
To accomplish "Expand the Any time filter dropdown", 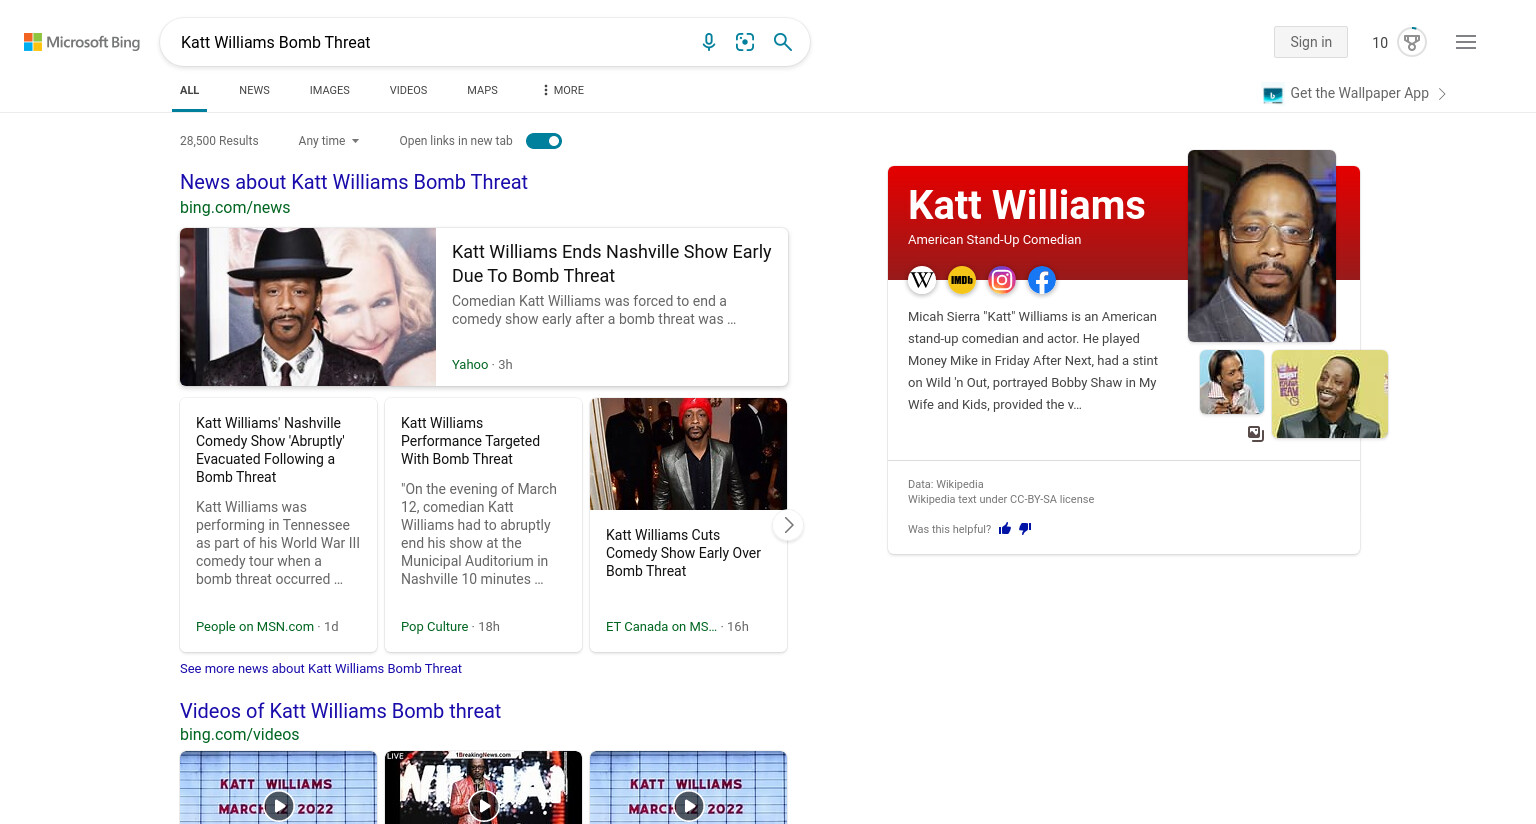I will point(328,141).
